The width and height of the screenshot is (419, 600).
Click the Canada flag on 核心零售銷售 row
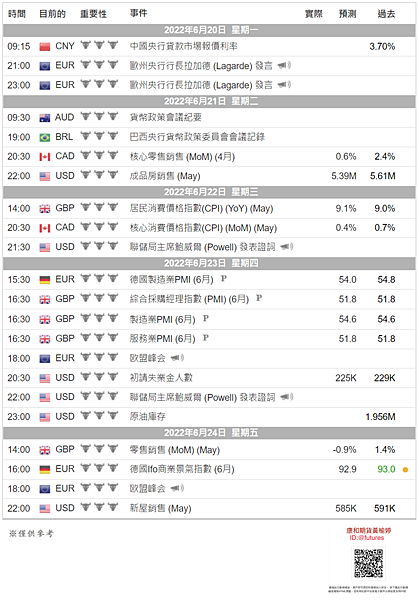pyautogui.click(x=45, y=157)
